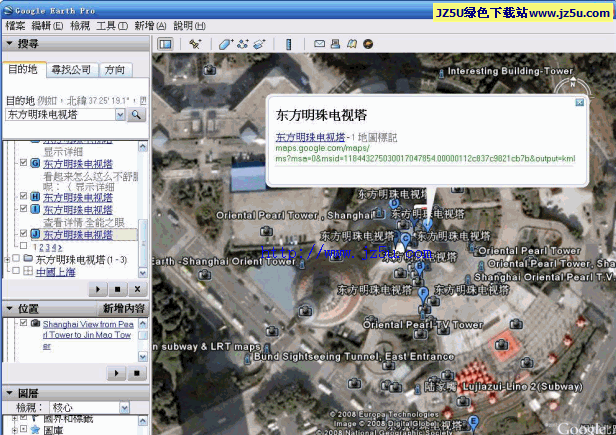This screenshot has width=616, height=435.
Task: Open the 編輯 menu
Action: point(47,26)
